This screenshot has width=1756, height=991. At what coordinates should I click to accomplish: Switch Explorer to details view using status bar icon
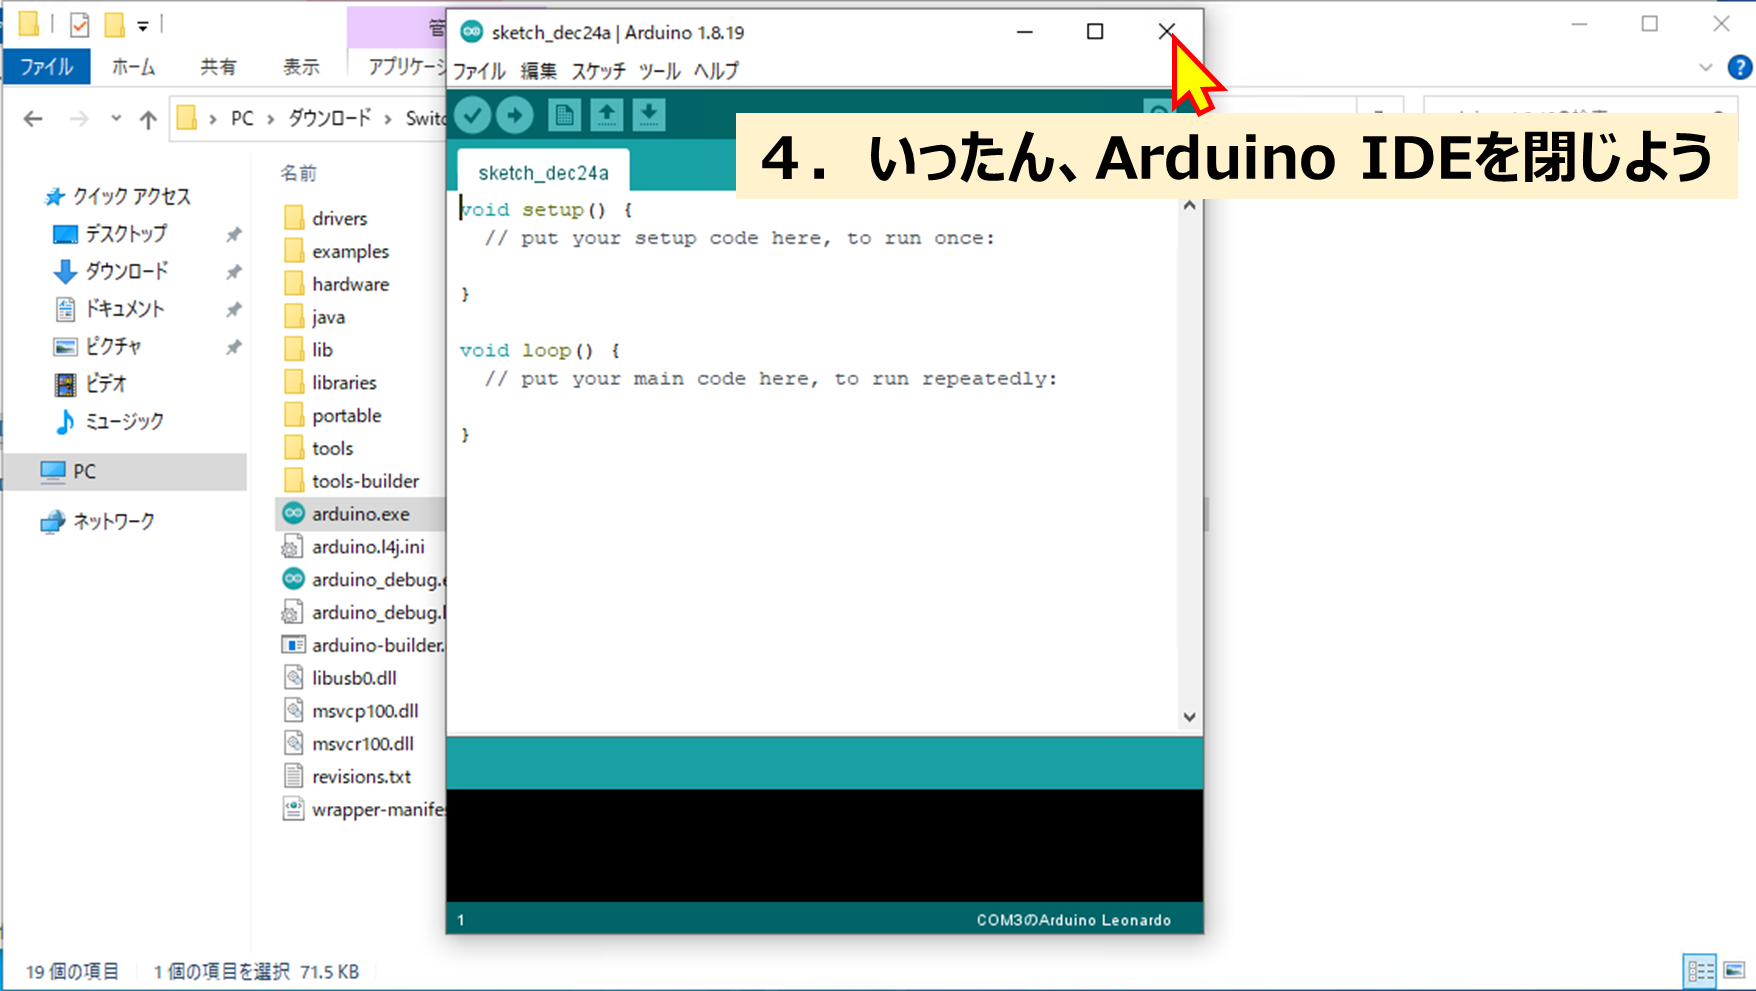pyautogui.click(x=1700, y=970)
